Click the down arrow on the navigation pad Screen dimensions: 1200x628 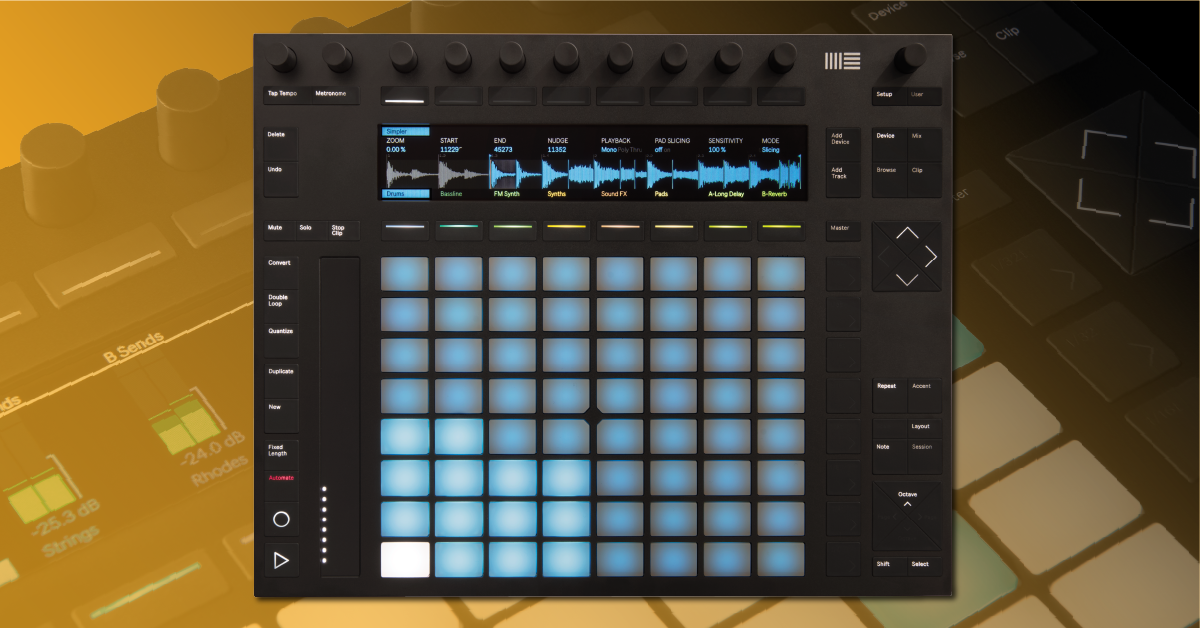906,279
